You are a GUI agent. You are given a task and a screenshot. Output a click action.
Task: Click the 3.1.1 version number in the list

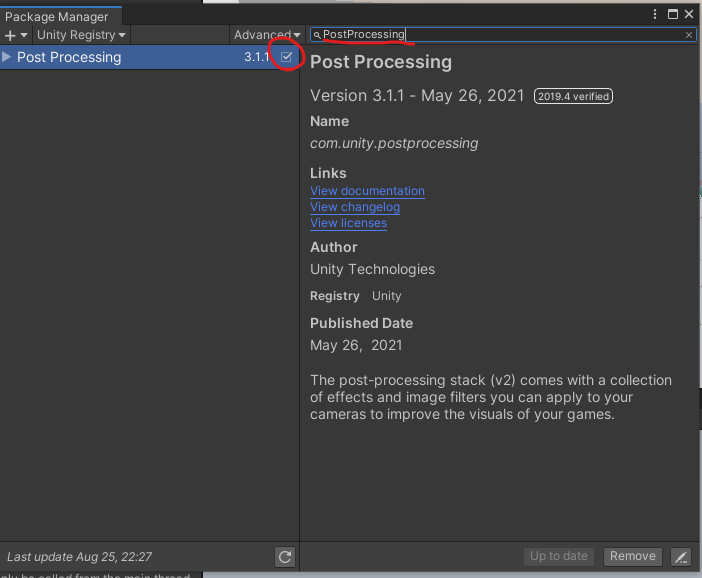pyautogui.click(x=257, y=57)
